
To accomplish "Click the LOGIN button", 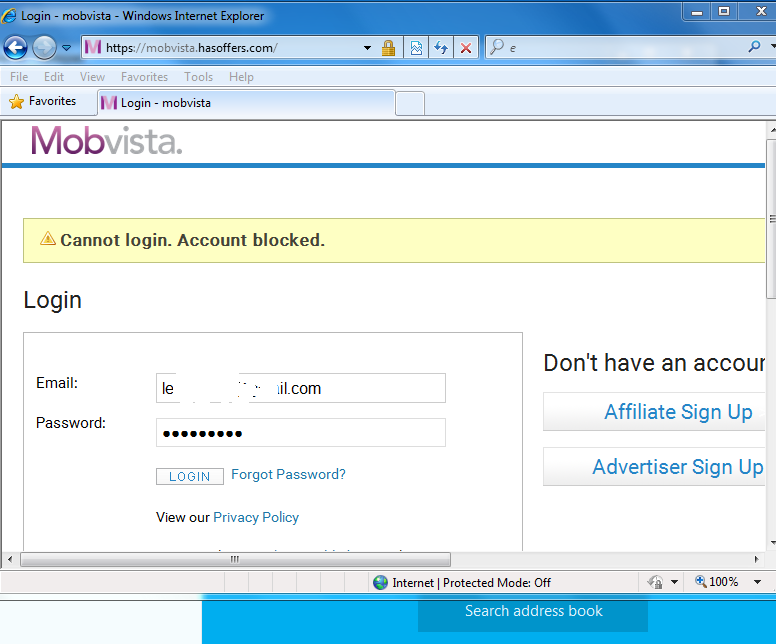I will tap(190, 476).
